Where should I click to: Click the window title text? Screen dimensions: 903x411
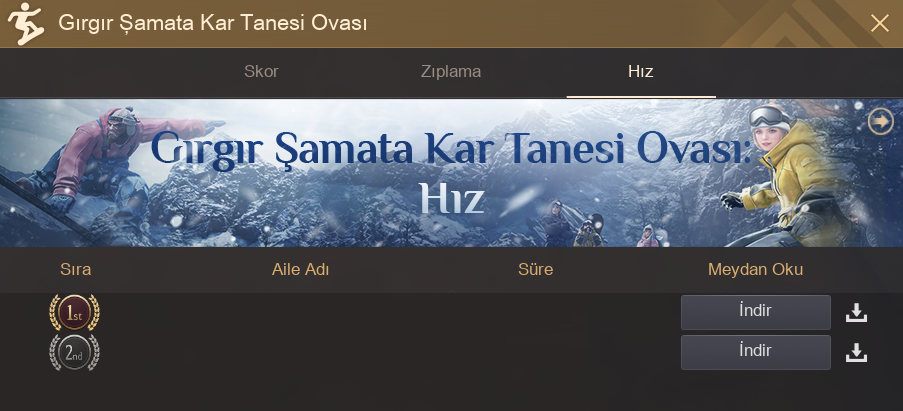point(213,24)
